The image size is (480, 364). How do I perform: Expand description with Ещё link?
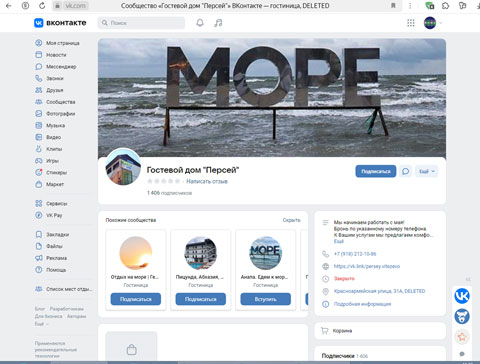339,241
